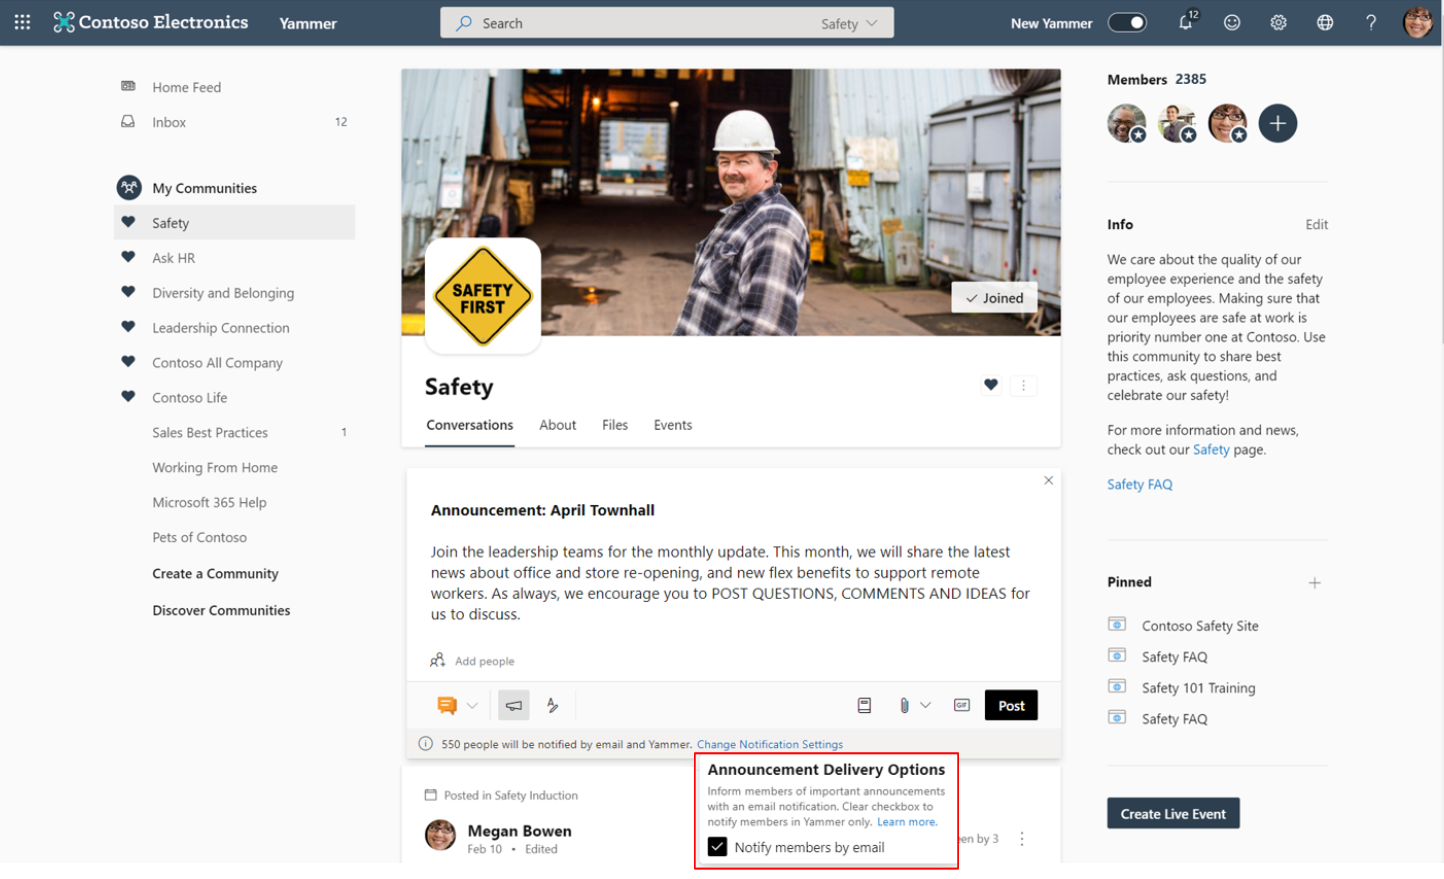Image resolution: width=1444 pixels, height=879 pixels.
Task: Click the announcement megaphone icon
Action: (x=514, y=706)
